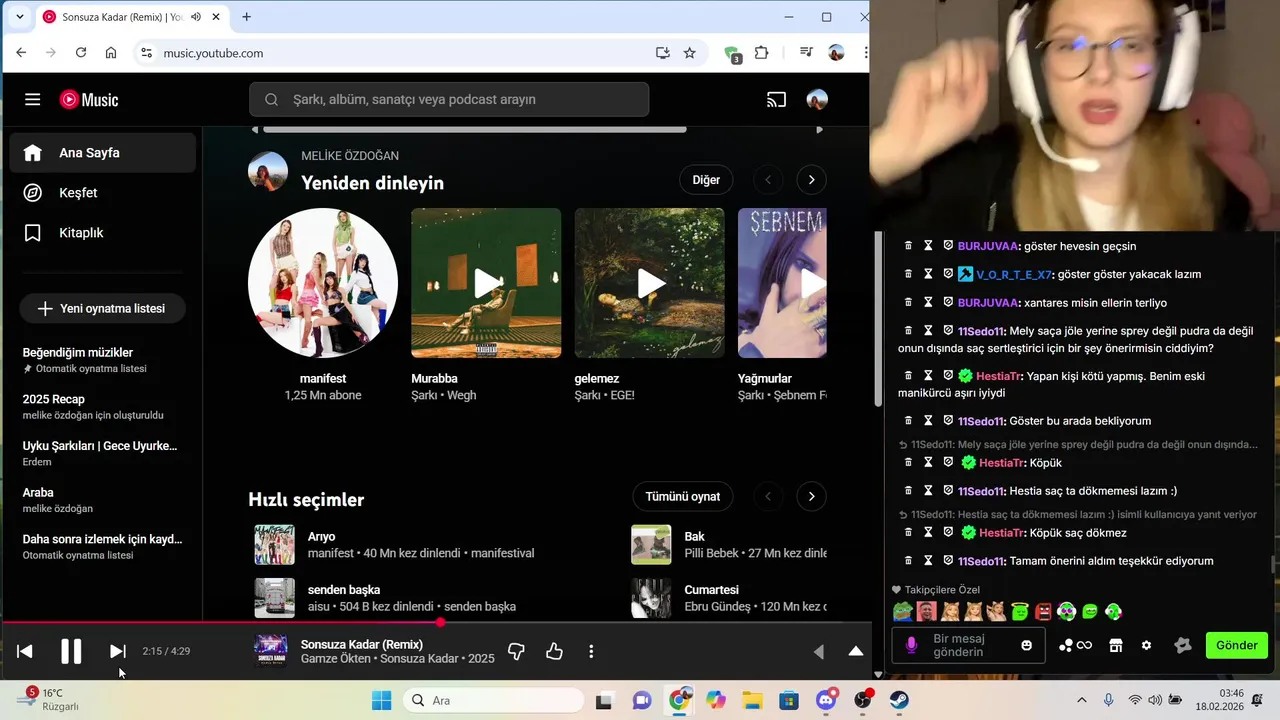Go back in browser history
Screen dimensions: 1280x720
click(21, 53)
